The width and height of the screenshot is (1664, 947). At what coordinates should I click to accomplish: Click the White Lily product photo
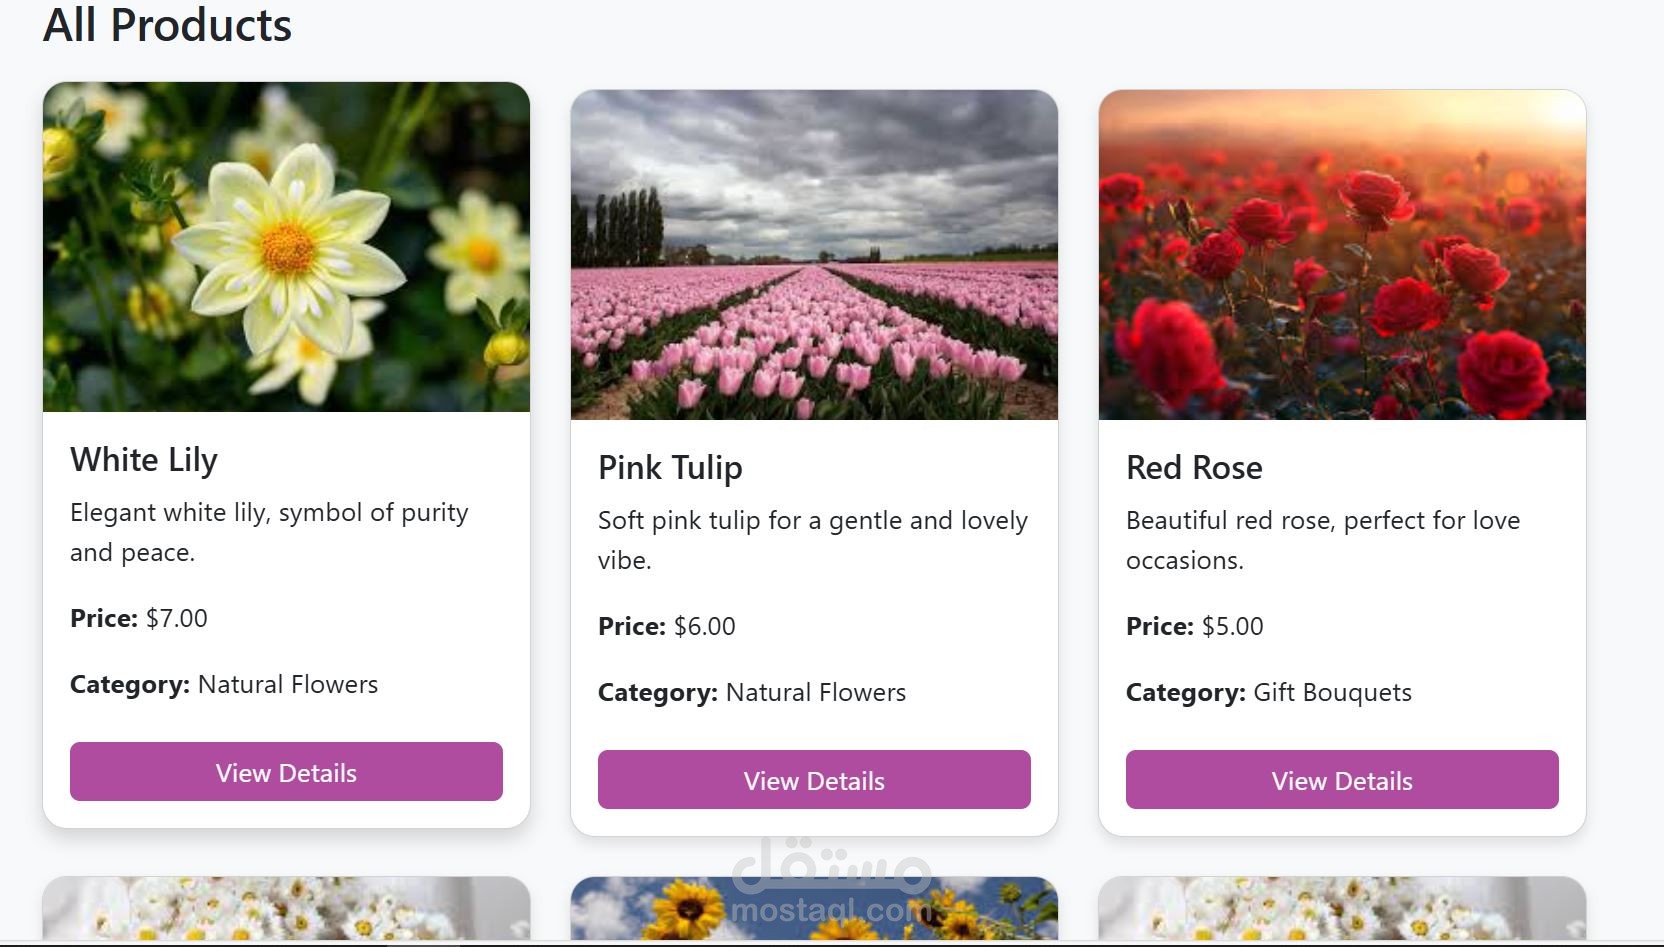tap(286, 247)
